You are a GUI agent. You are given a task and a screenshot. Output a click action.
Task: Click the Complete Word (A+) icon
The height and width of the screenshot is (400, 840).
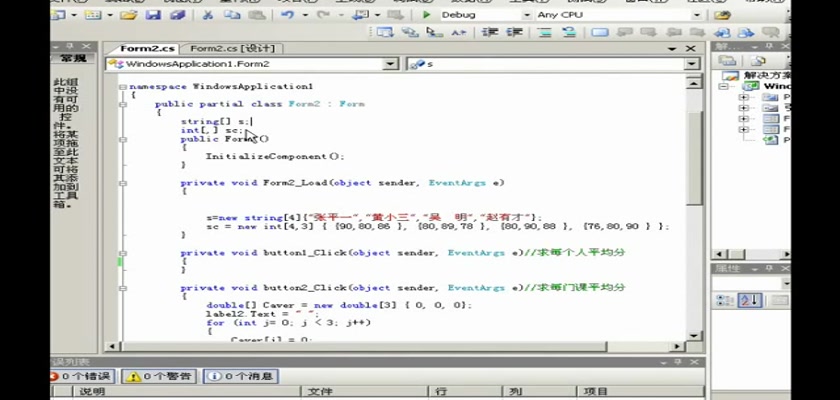[x=458, y=32]
